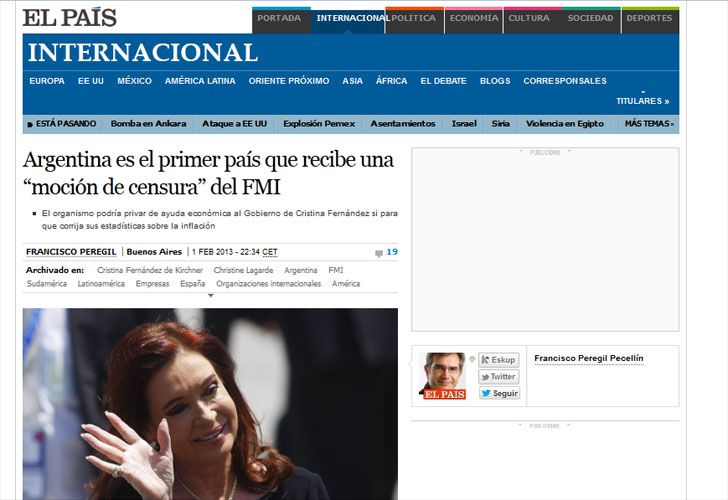The height and width of the screenshot is (500, 728).
Task: Switch to the DEPORTES tab
Action: point(649,18)
